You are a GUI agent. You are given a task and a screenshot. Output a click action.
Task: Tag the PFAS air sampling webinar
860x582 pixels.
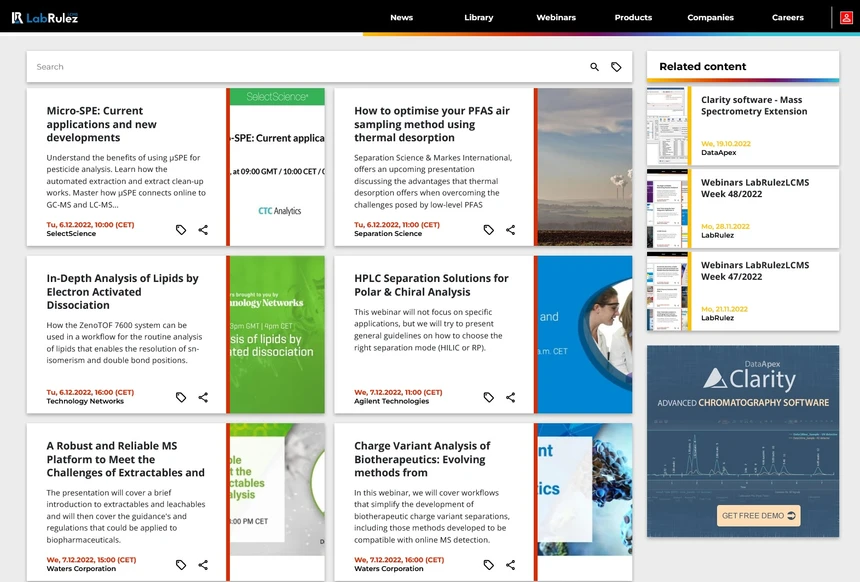tap(489, 230)
